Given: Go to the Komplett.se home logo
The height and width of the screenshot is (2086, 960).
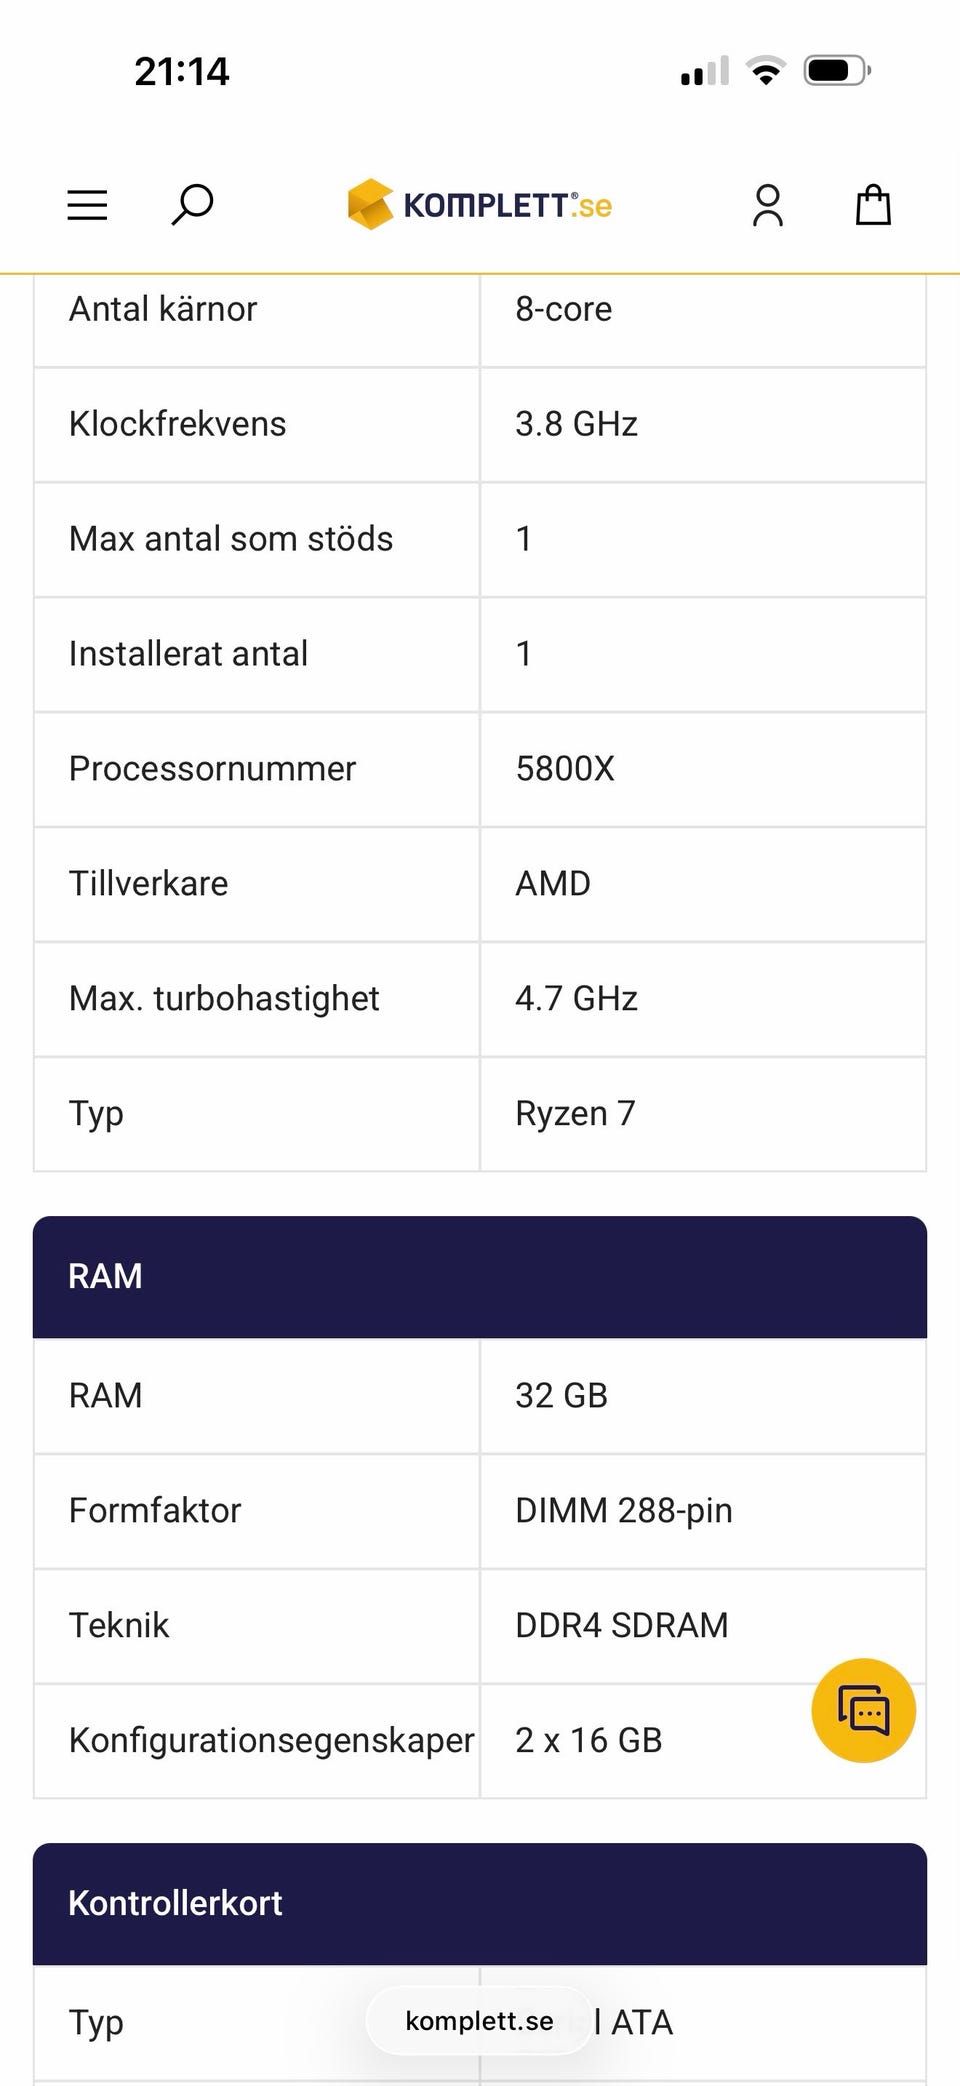Looking at the screenshot, I should click(480, 205).
